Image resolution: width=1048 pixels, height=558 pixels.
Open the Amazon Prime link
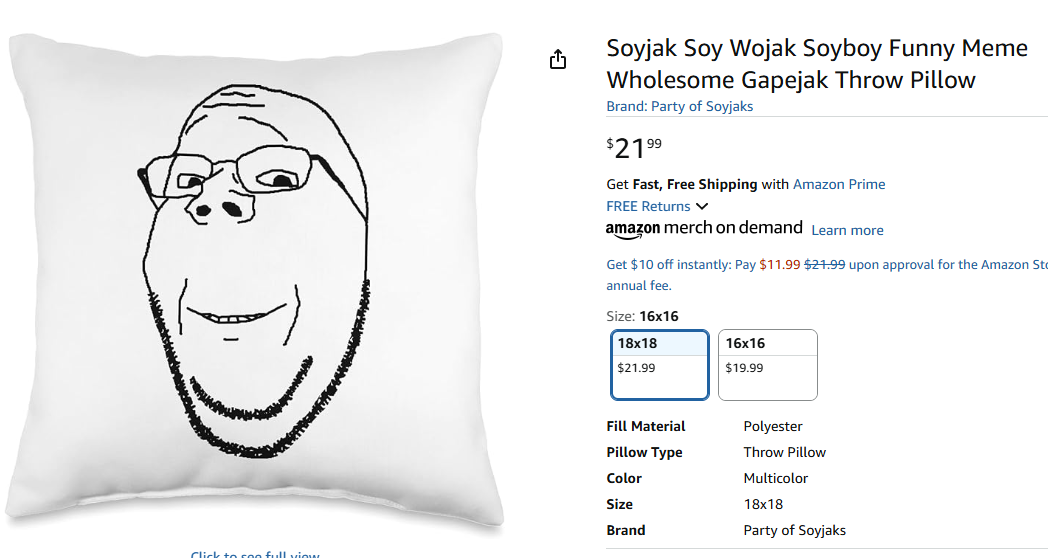tap(838, 184)
